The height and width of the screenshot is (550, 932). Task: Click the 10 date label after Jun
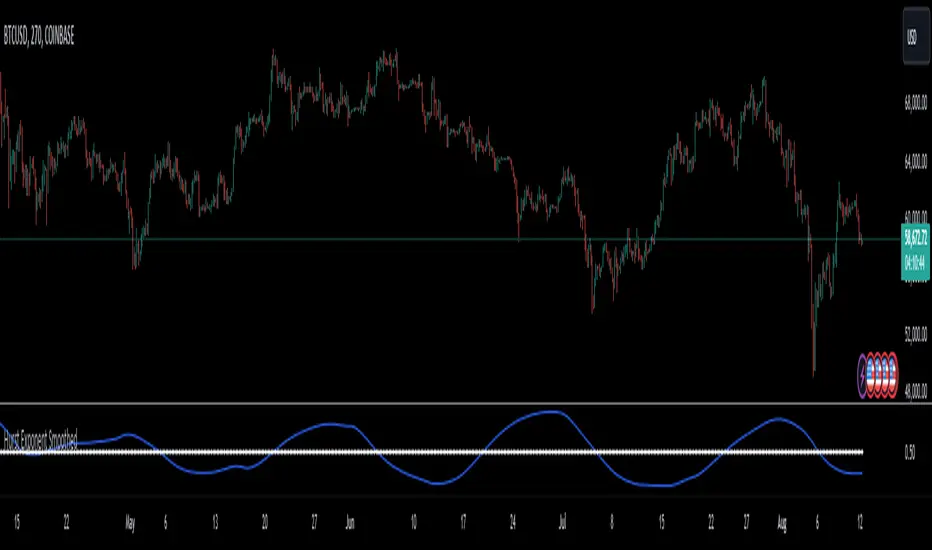414,522
